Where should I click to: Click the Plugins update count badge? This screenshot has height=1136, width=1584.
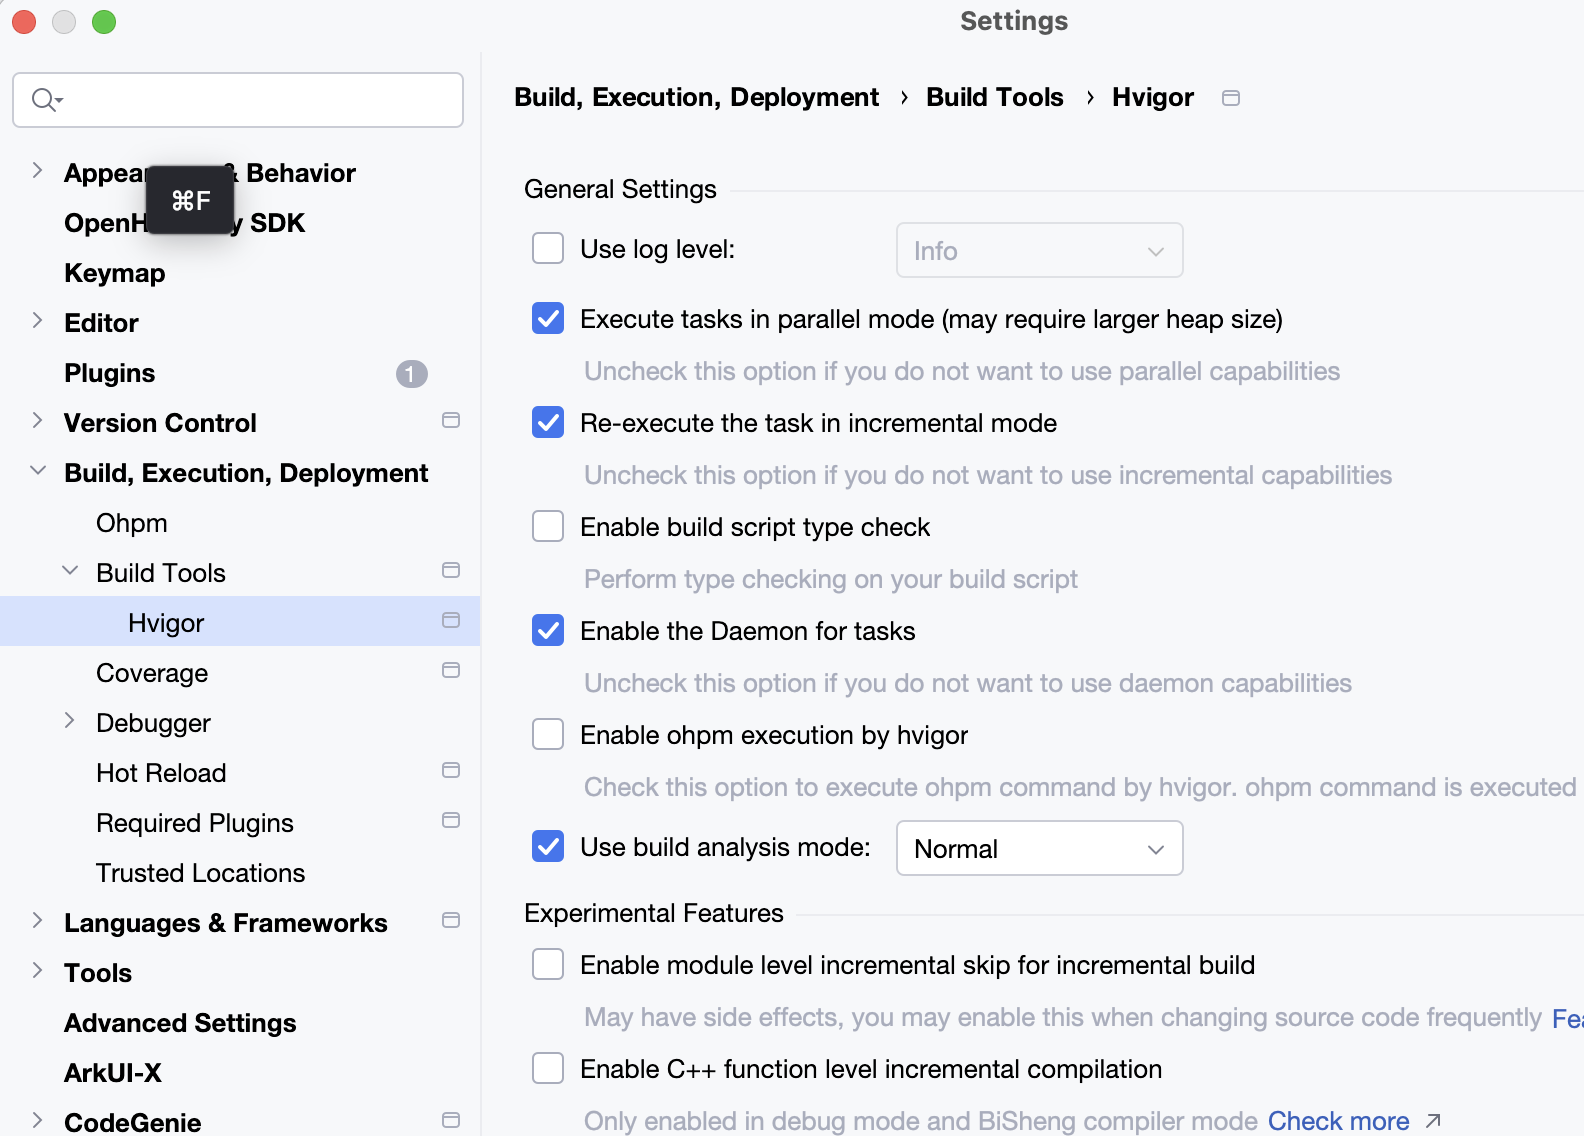click(x=411, y=374)
